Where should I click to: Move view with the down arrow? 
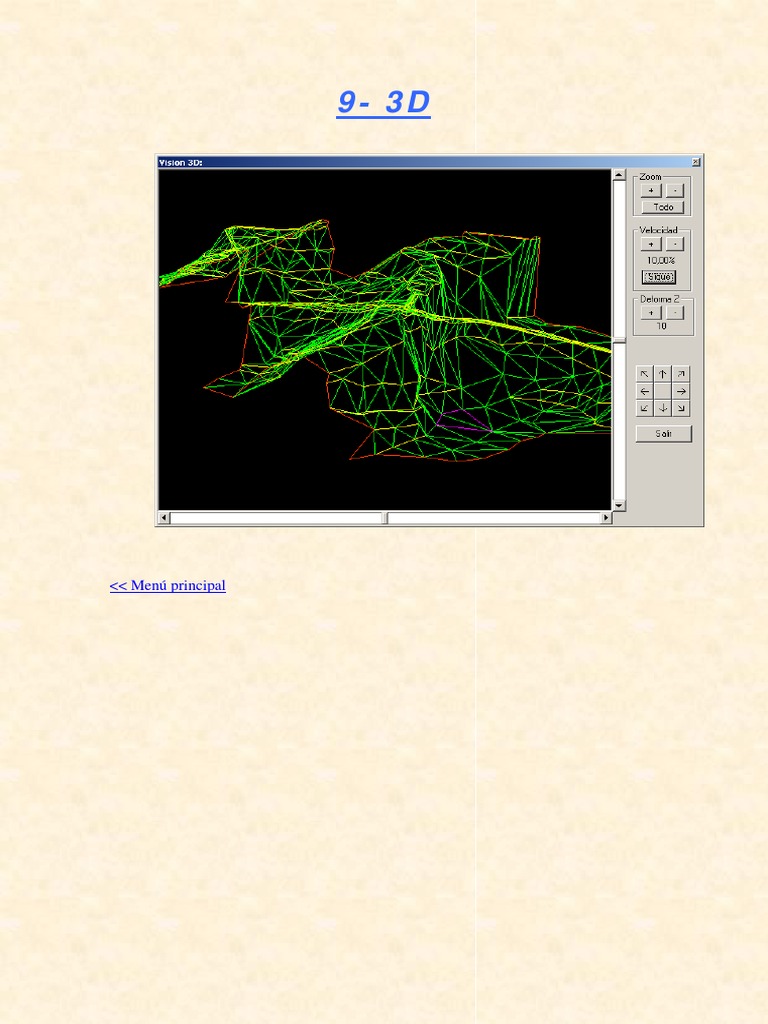(663, 408)
